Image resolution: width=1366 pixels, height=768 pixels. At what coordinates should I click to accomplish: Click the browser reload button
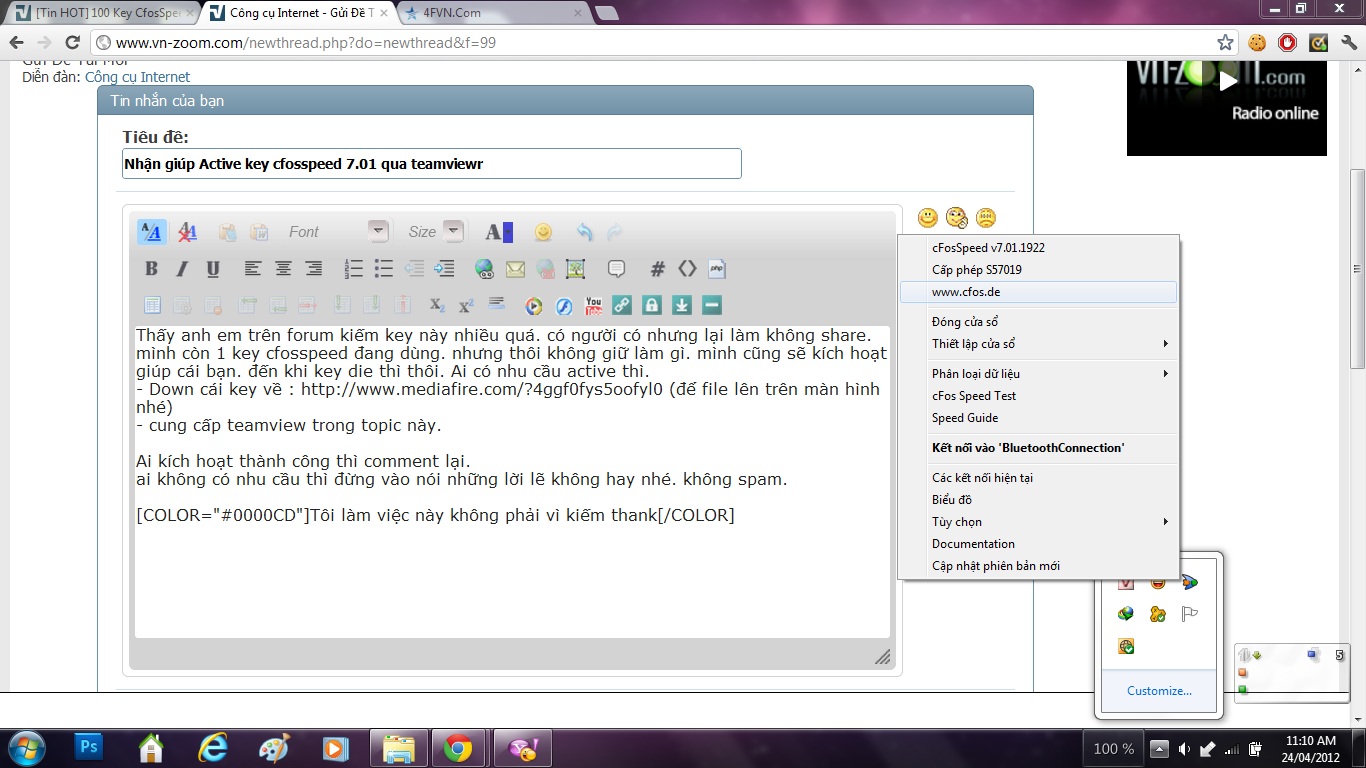72,43
